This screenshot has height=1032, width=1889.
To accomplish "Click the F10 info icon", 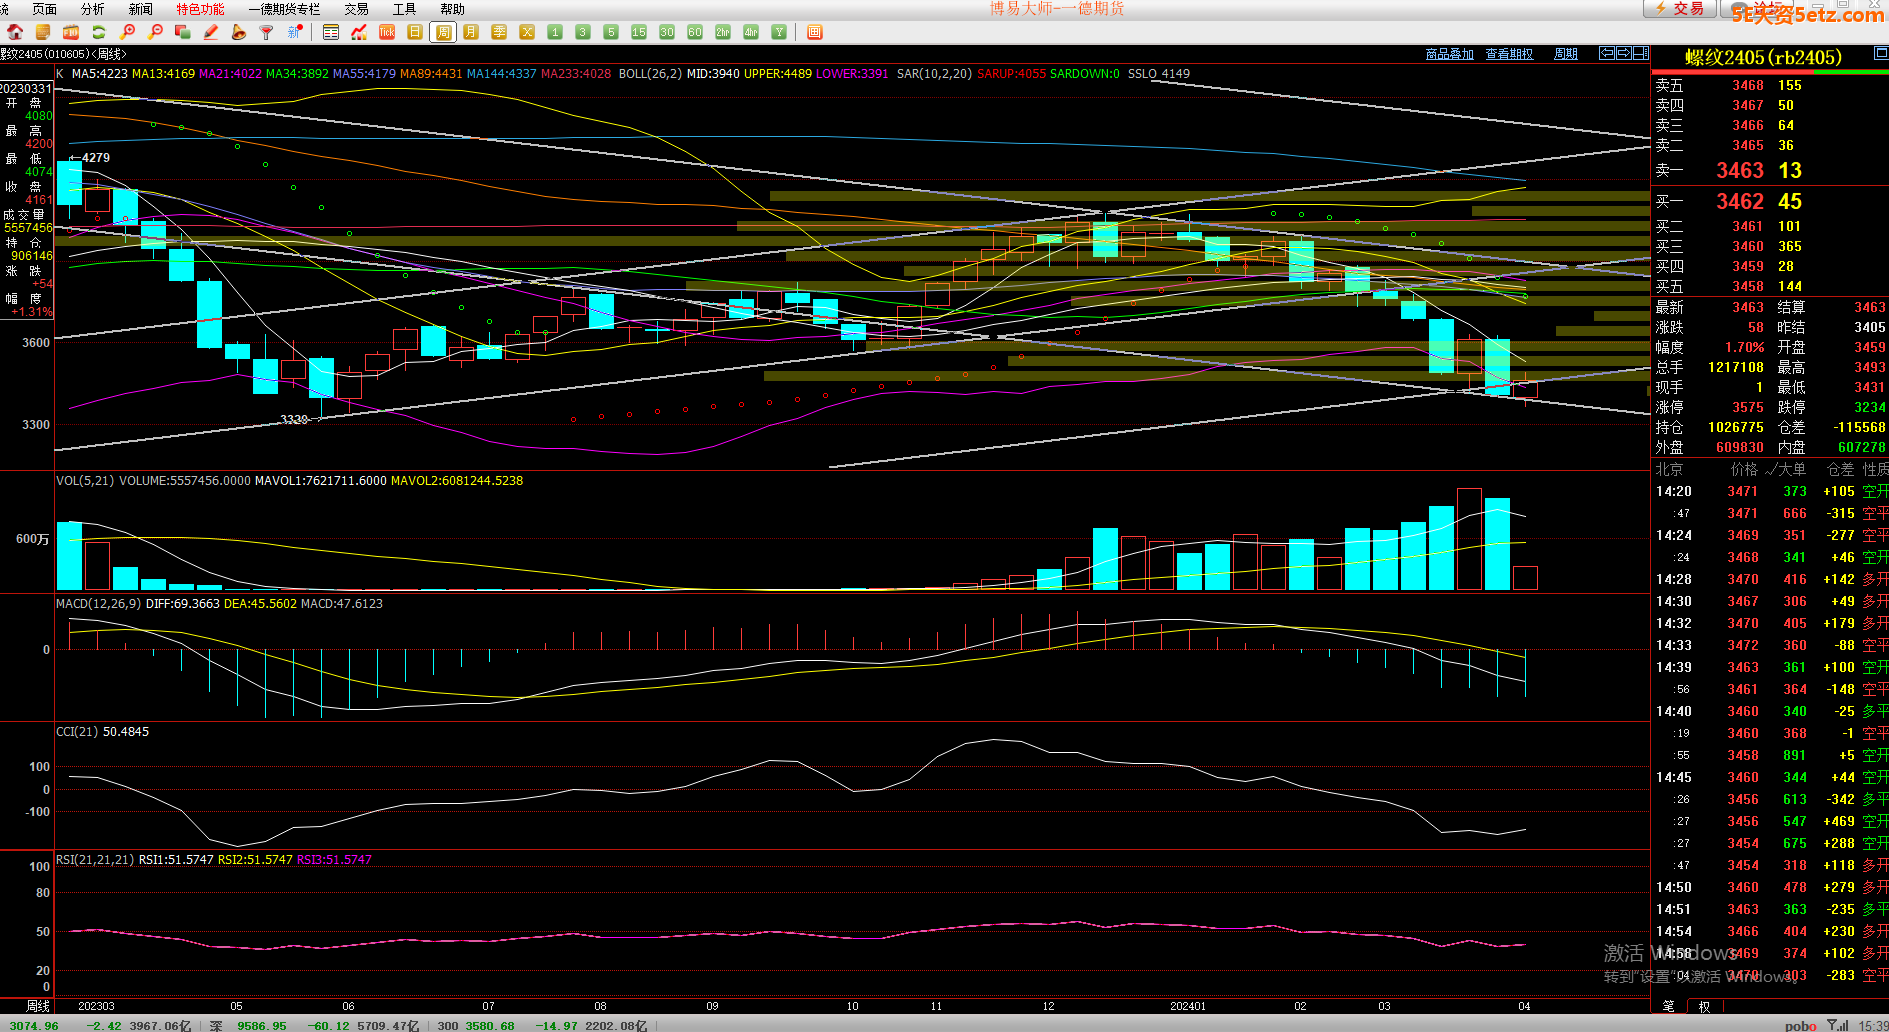I will pyautogui.click(x=71, y=32).
